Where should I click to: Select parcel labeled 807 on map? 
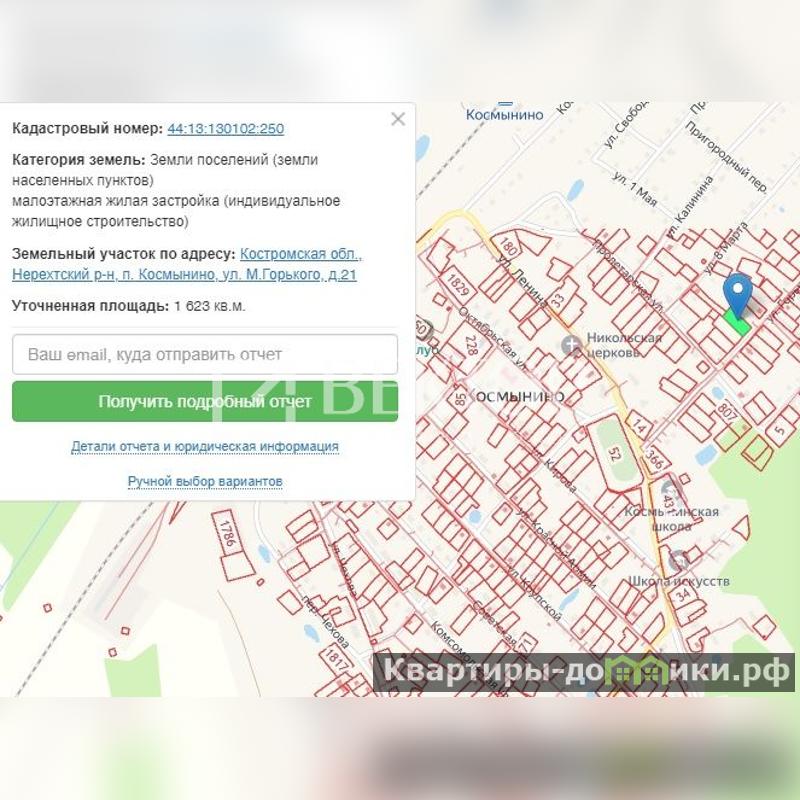[x=729, y=411]
